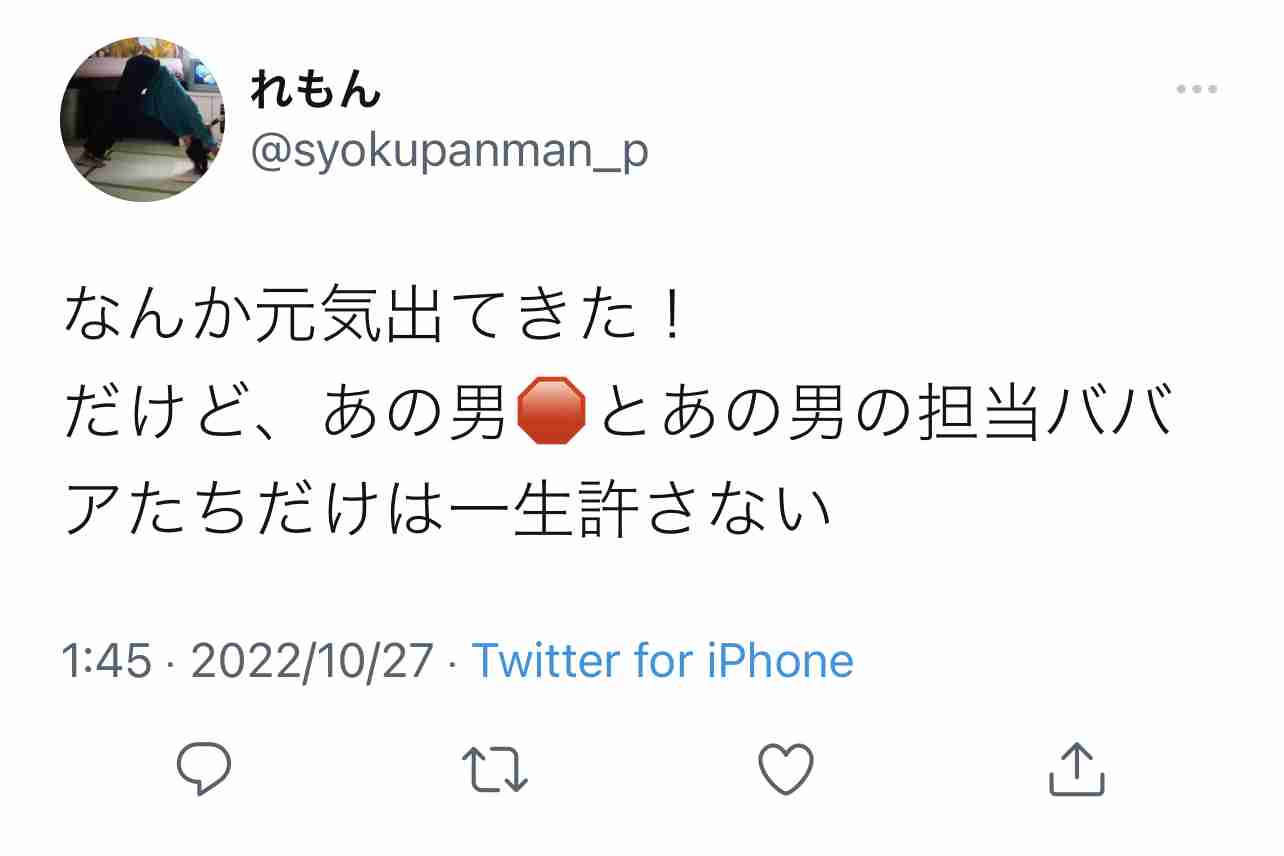The width and height of the screenshot is (1284, 856).
Task: Open the three-dot more options menu
Action: [x=1196, y=90]
